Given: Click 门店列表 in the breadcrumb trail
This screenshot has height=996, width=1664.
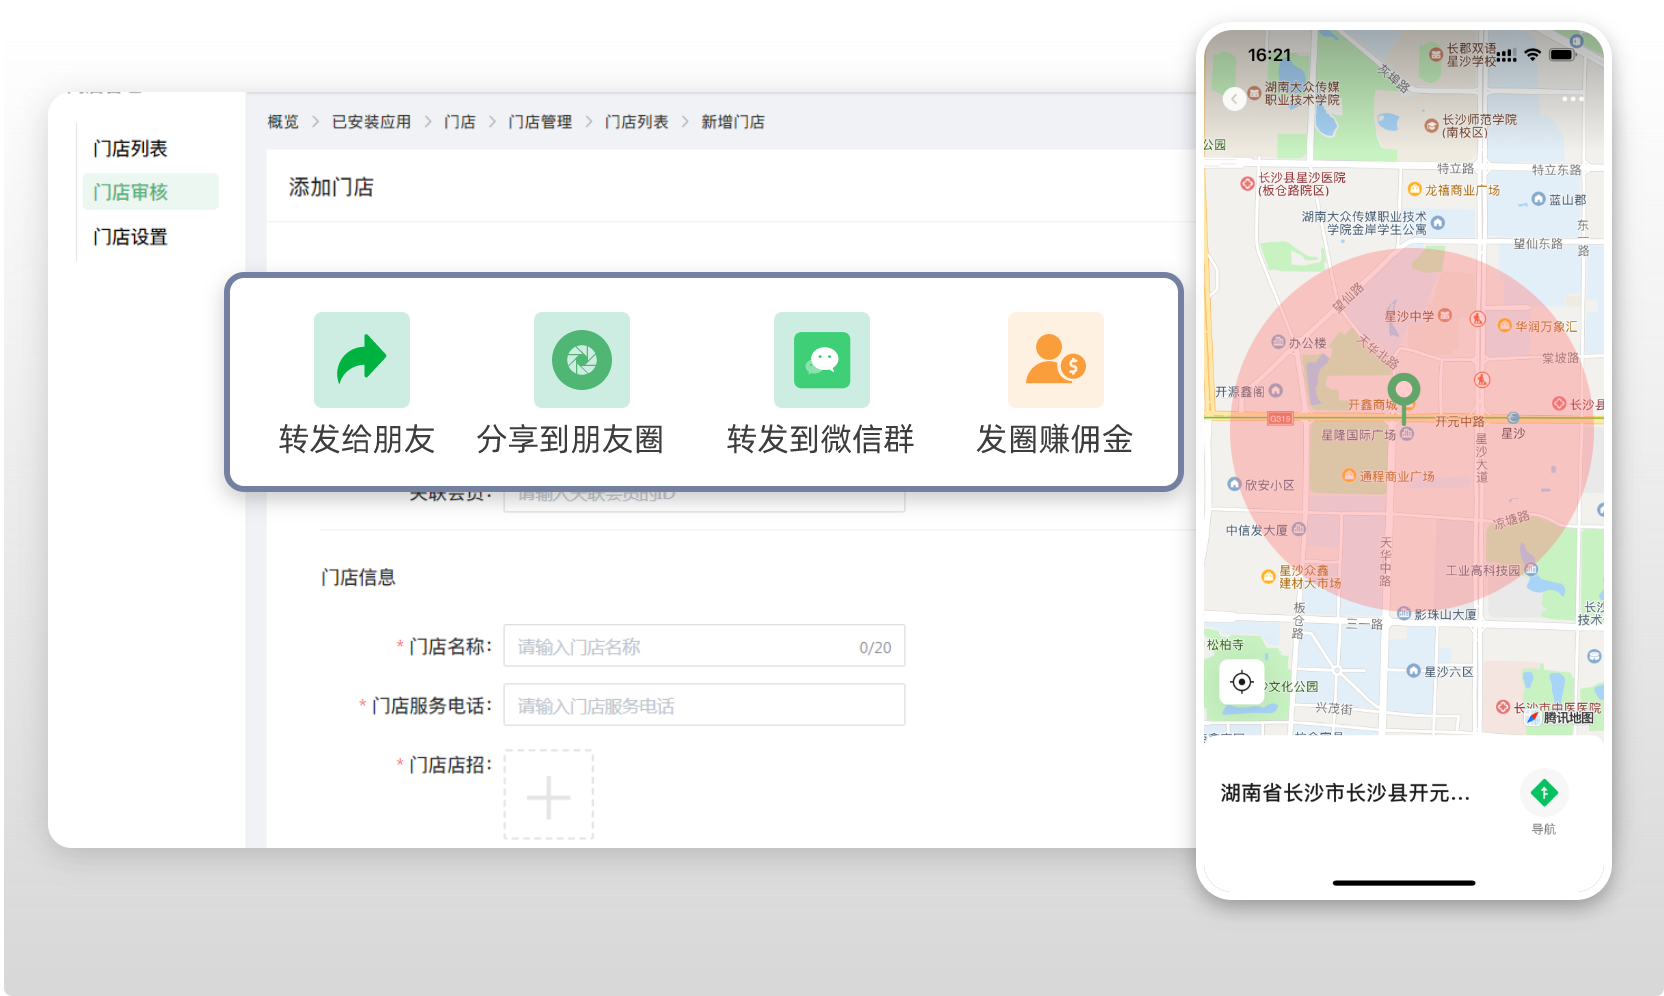Looking at the screenshot, I should tap(636, 122).
